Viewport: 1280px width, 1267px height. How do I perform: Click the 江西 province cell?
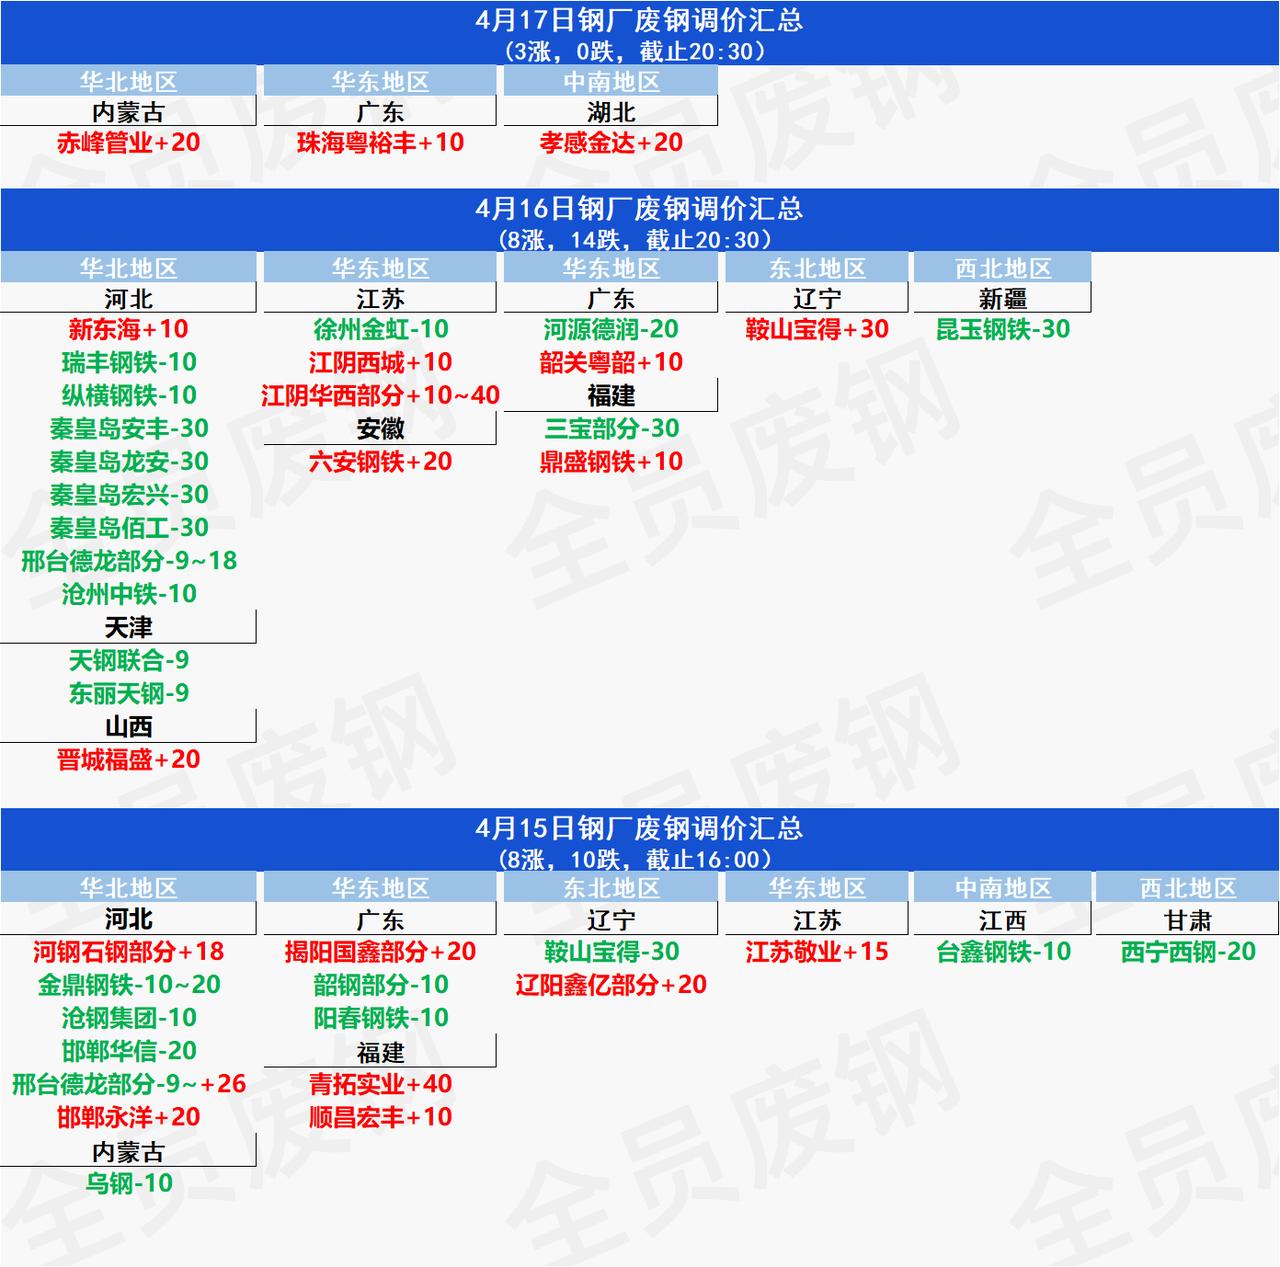pyautogui.click(x=1002, y=919)
